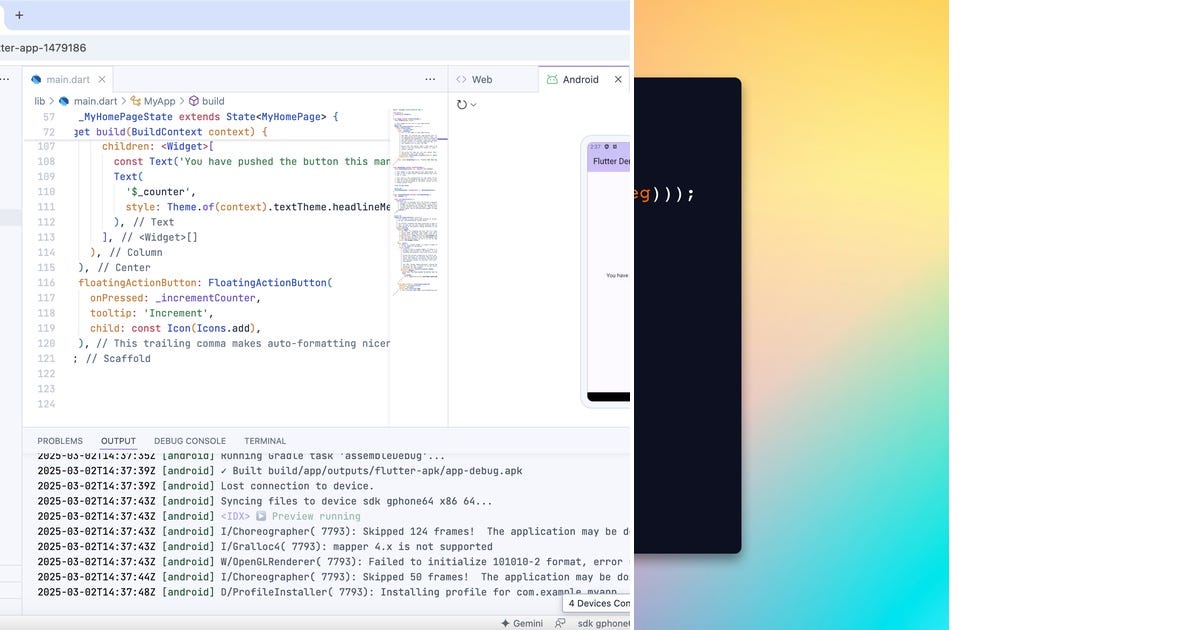Viewport: 1200px width, 630px height.
Task: Click the 'Lost connection to device.' log line
Action: pyautogui.click(x=297, y=486)
